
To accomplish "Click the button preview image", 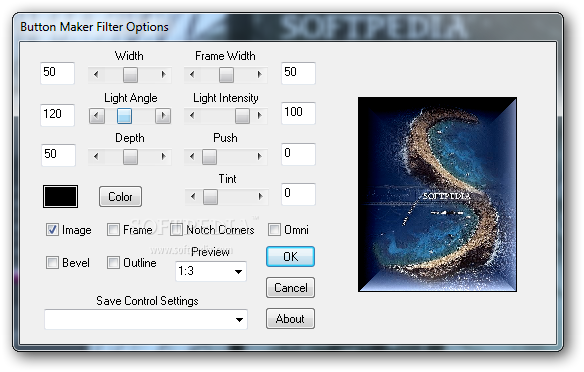I will [x=437, y=194].
